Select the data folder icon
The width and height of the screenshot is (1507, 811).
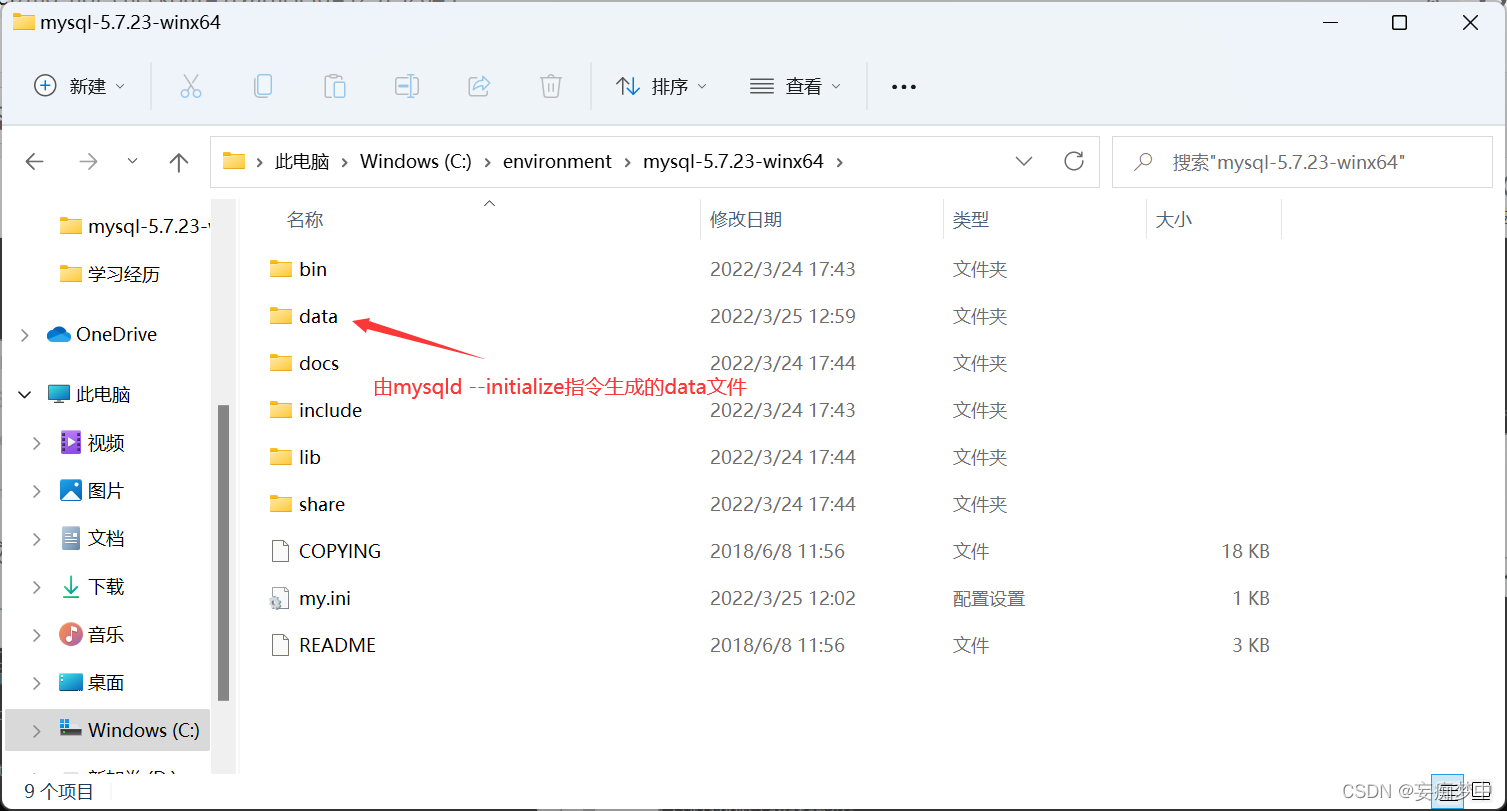281,316
